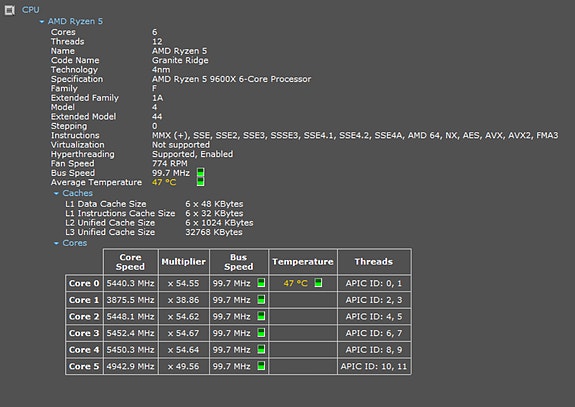This screenshot has height=407, width=575.
Task: Click the 47 °C average temperature value
Action: [x=164, y=182]
